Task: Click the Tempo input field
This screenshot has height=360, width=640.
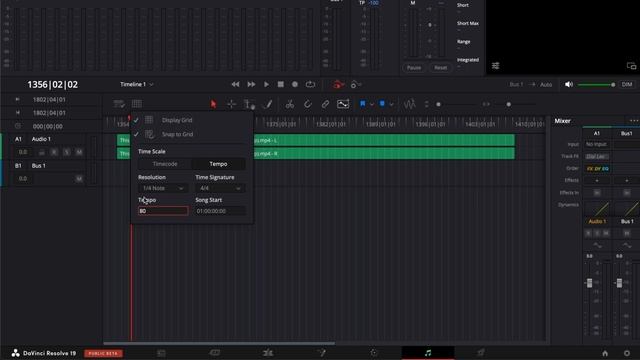Action: pos(163,211)
